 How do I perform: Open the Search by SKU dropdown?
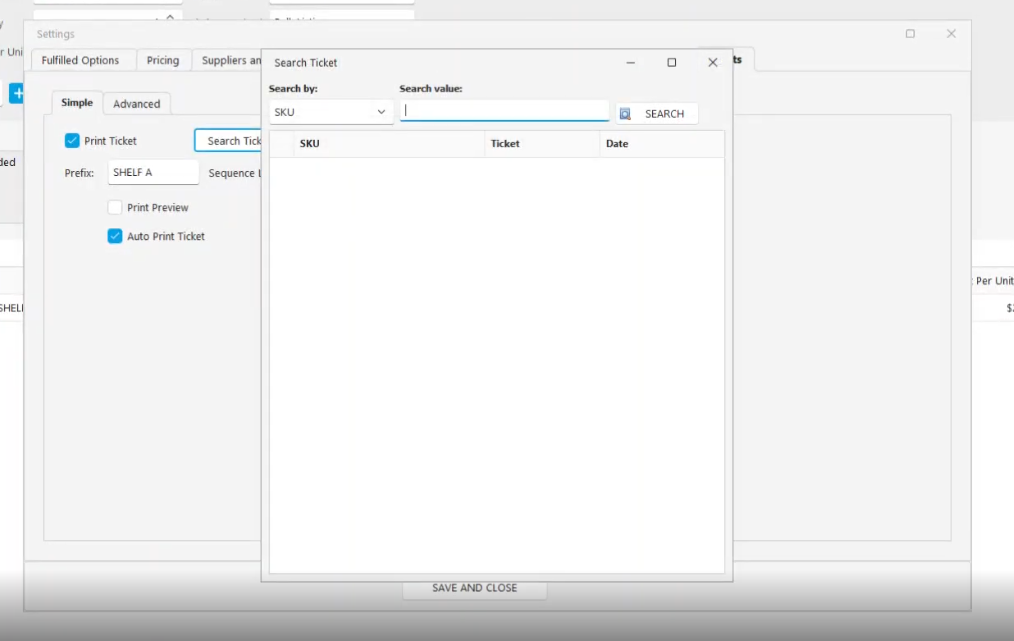pos(331,112)
